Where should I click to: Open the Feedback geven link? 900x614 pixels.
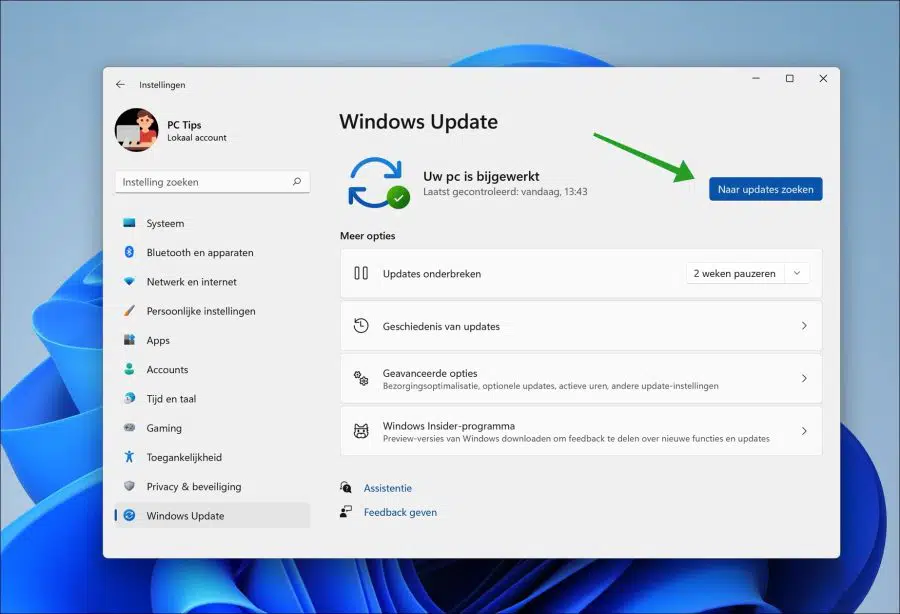400,512
